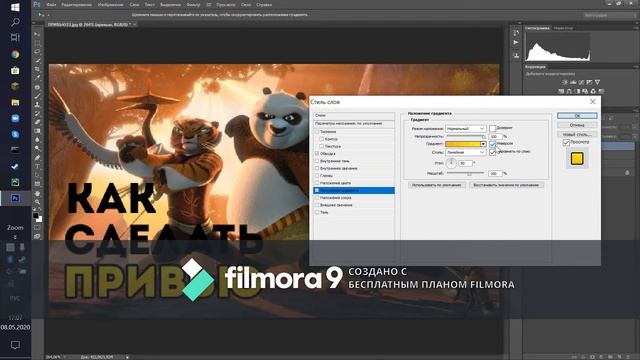Select the Lasso tool
Viewport: 640px width, 360px height.
[x=37, y=52]
